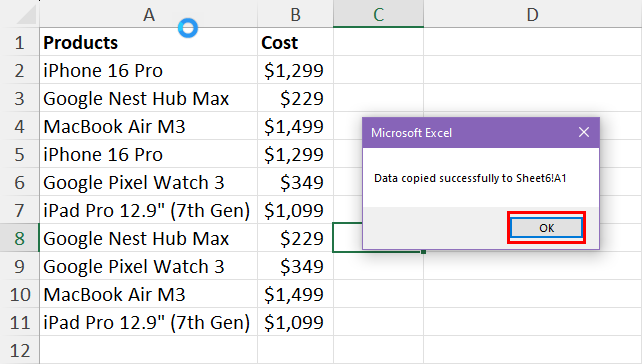Close the Microsoft Excel message box
Image resolution: width=642 pixels, height=364 pixels.
pos(583,132)
